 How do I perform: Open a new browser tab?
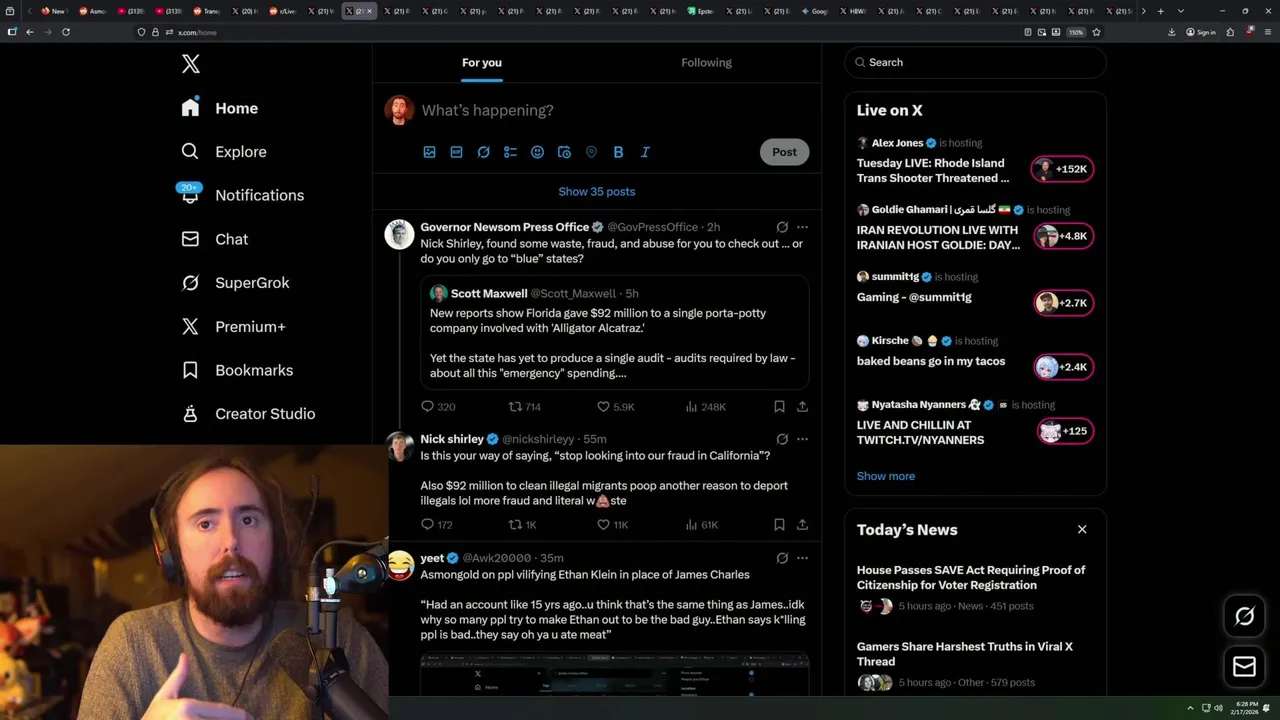click(x=1160, y=11)
